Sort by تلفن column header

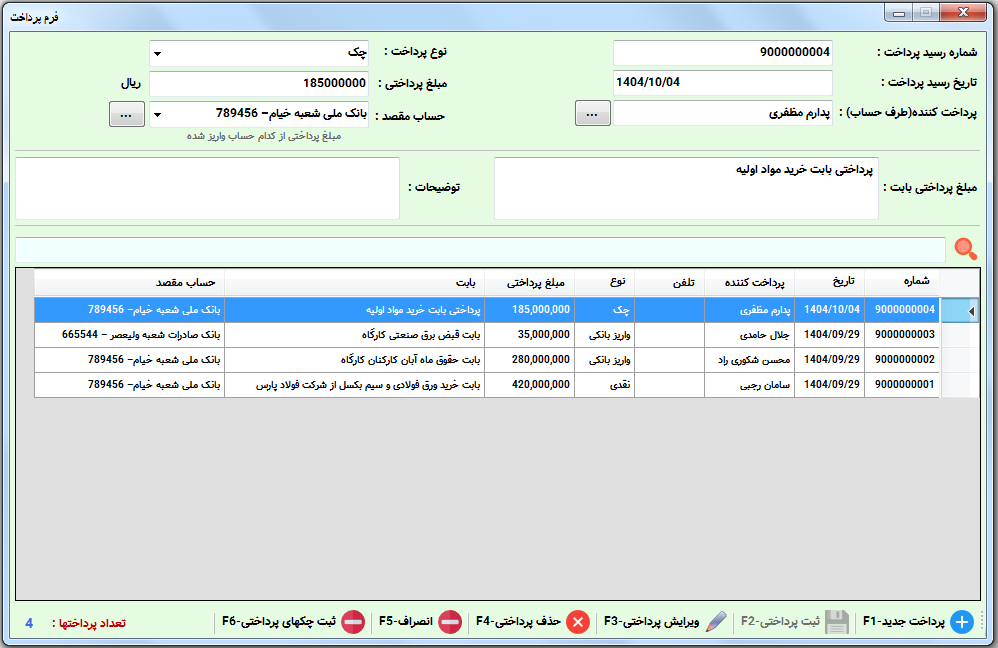point(669,283)
